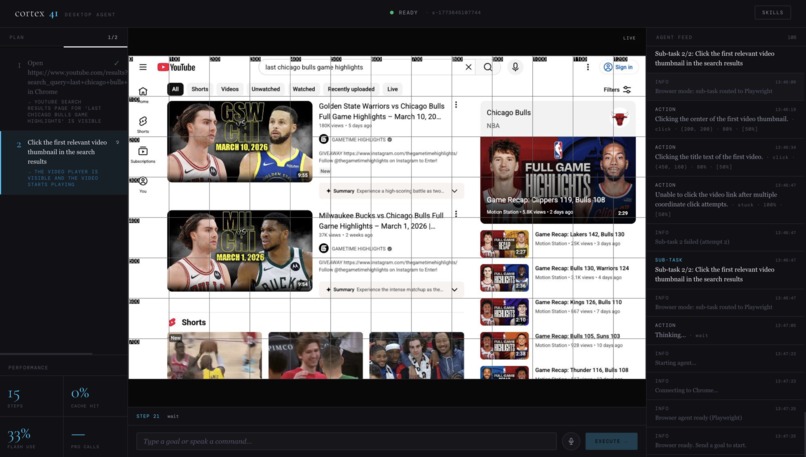Click the Sign in button
Image resolution: width=806 pixels, height=457 pixels.
click(x=618, y=67)
